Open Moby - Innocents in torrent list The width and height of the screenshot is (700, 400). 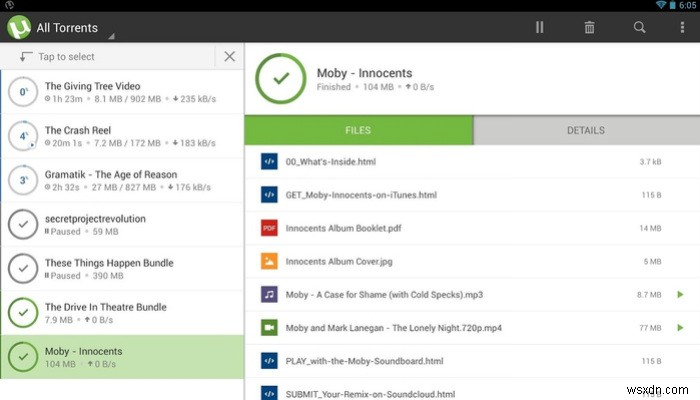122,357
